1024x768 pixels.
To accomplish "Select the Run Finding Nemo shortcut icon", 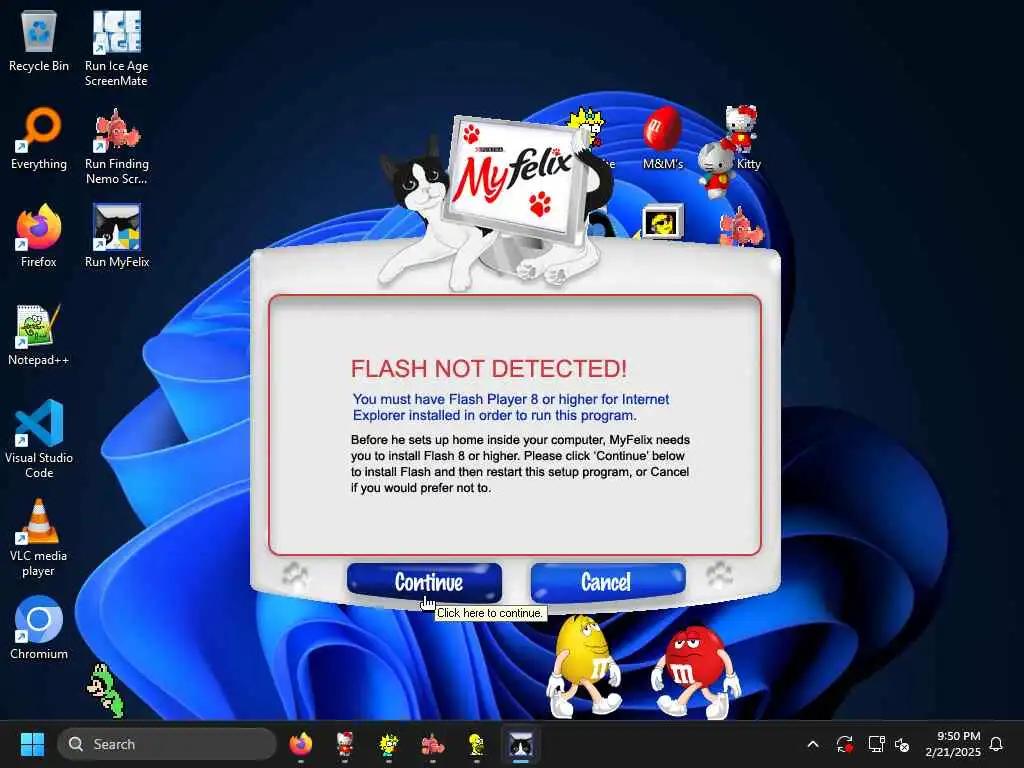I will pyautogui.click(x=116, y=146).
